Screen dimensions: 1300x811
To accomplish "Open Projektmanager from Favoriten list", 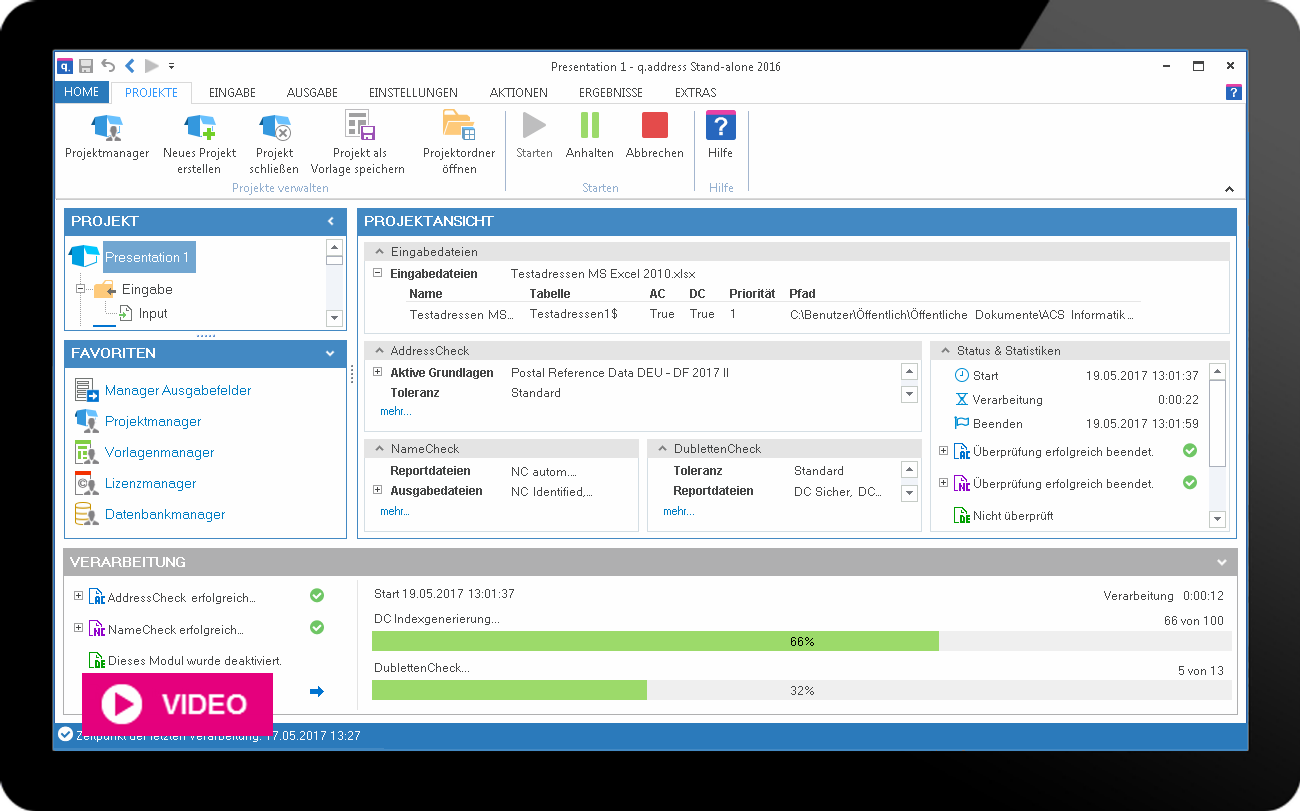I will (153, 421).
